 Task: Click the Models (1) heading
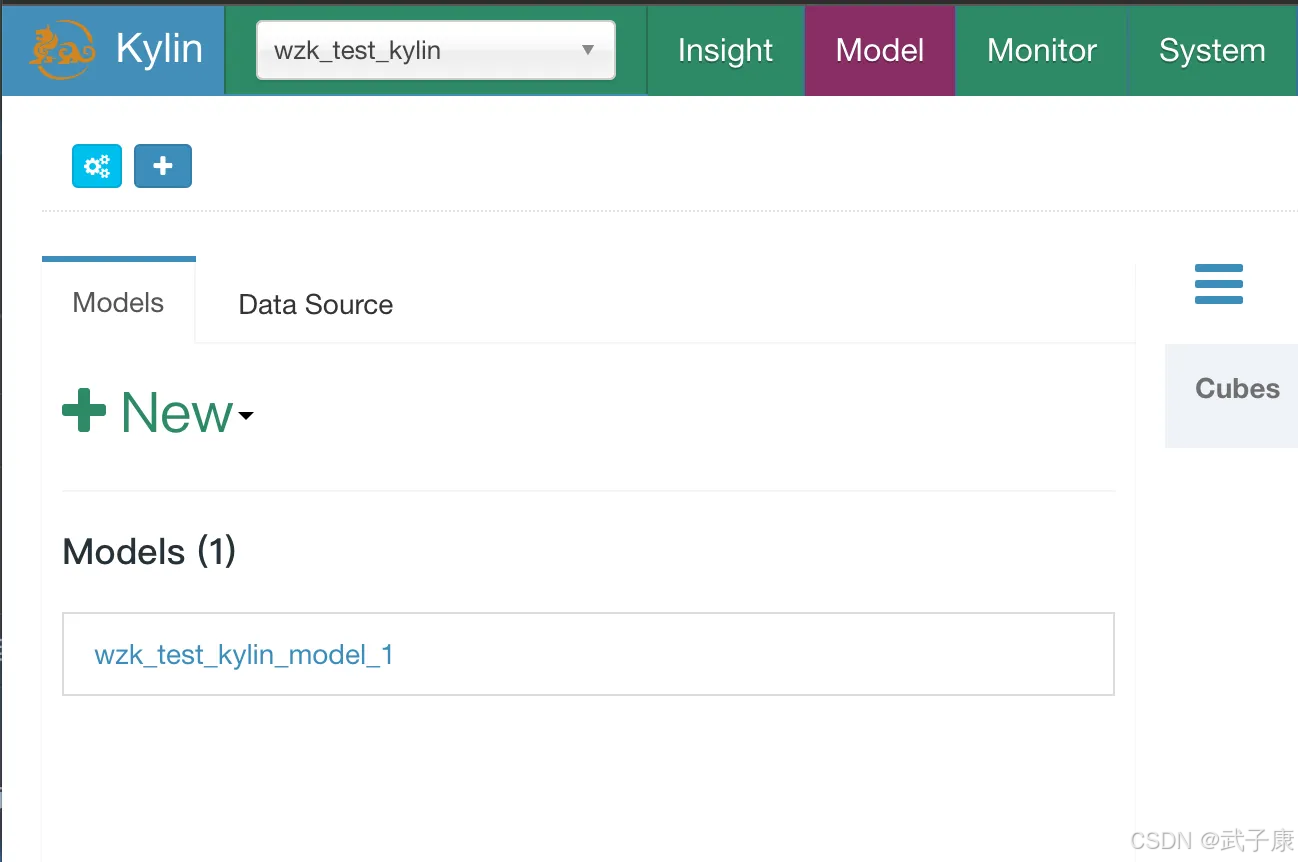[149, 552]
